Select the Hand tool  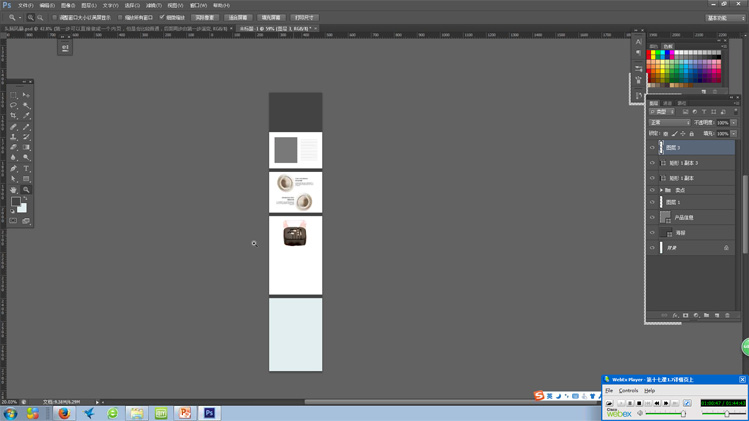(14, 189)
